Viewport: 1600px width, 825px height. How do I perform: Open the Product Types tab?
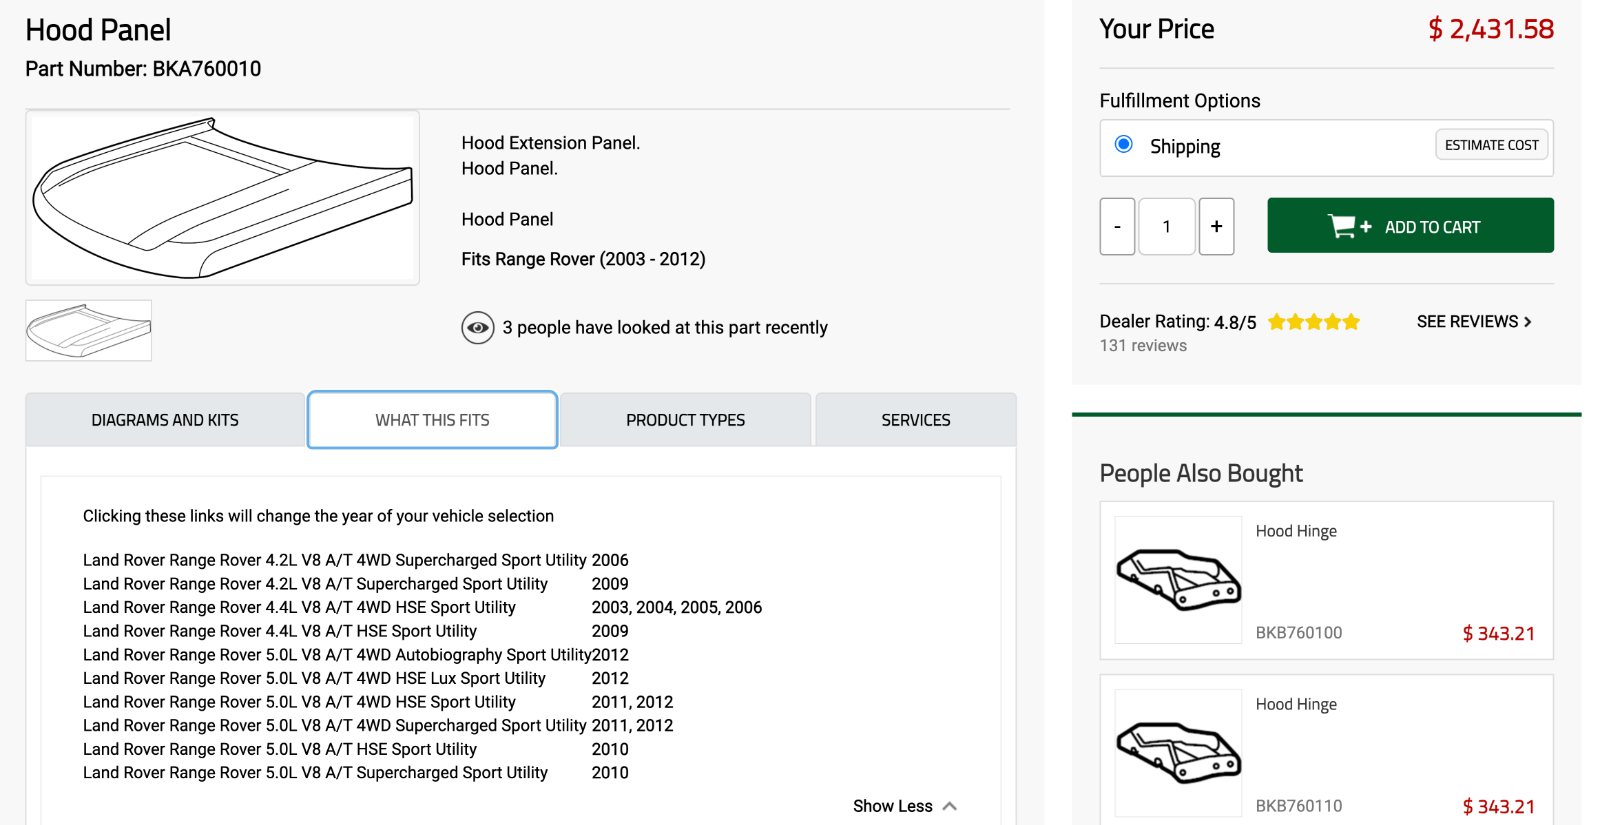click(685, 420)
